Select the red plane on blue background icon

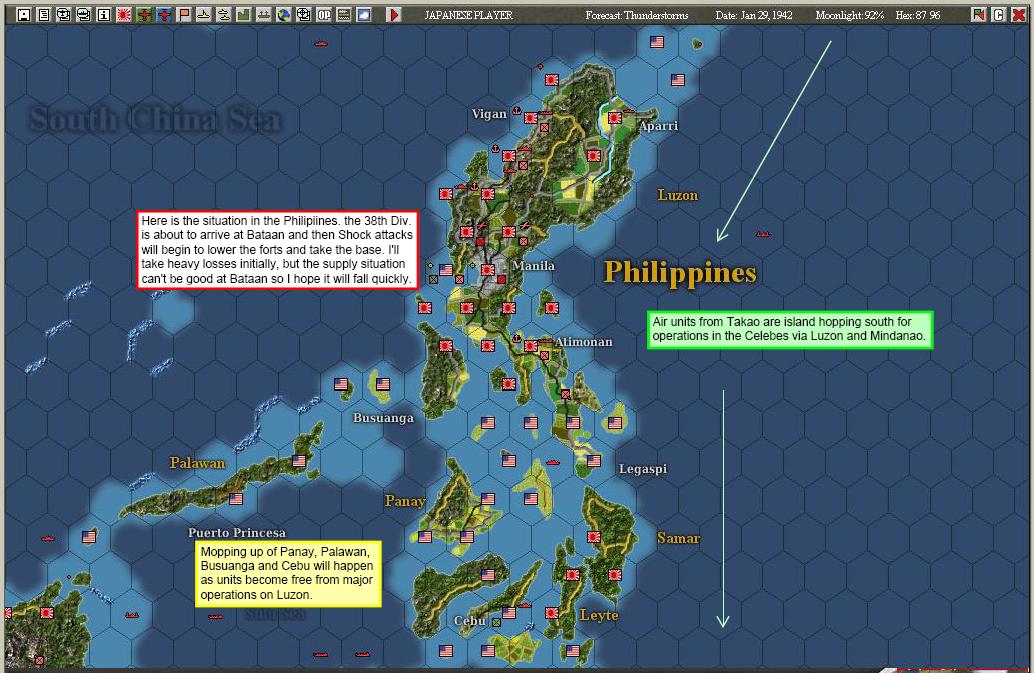tap(164, 15)
